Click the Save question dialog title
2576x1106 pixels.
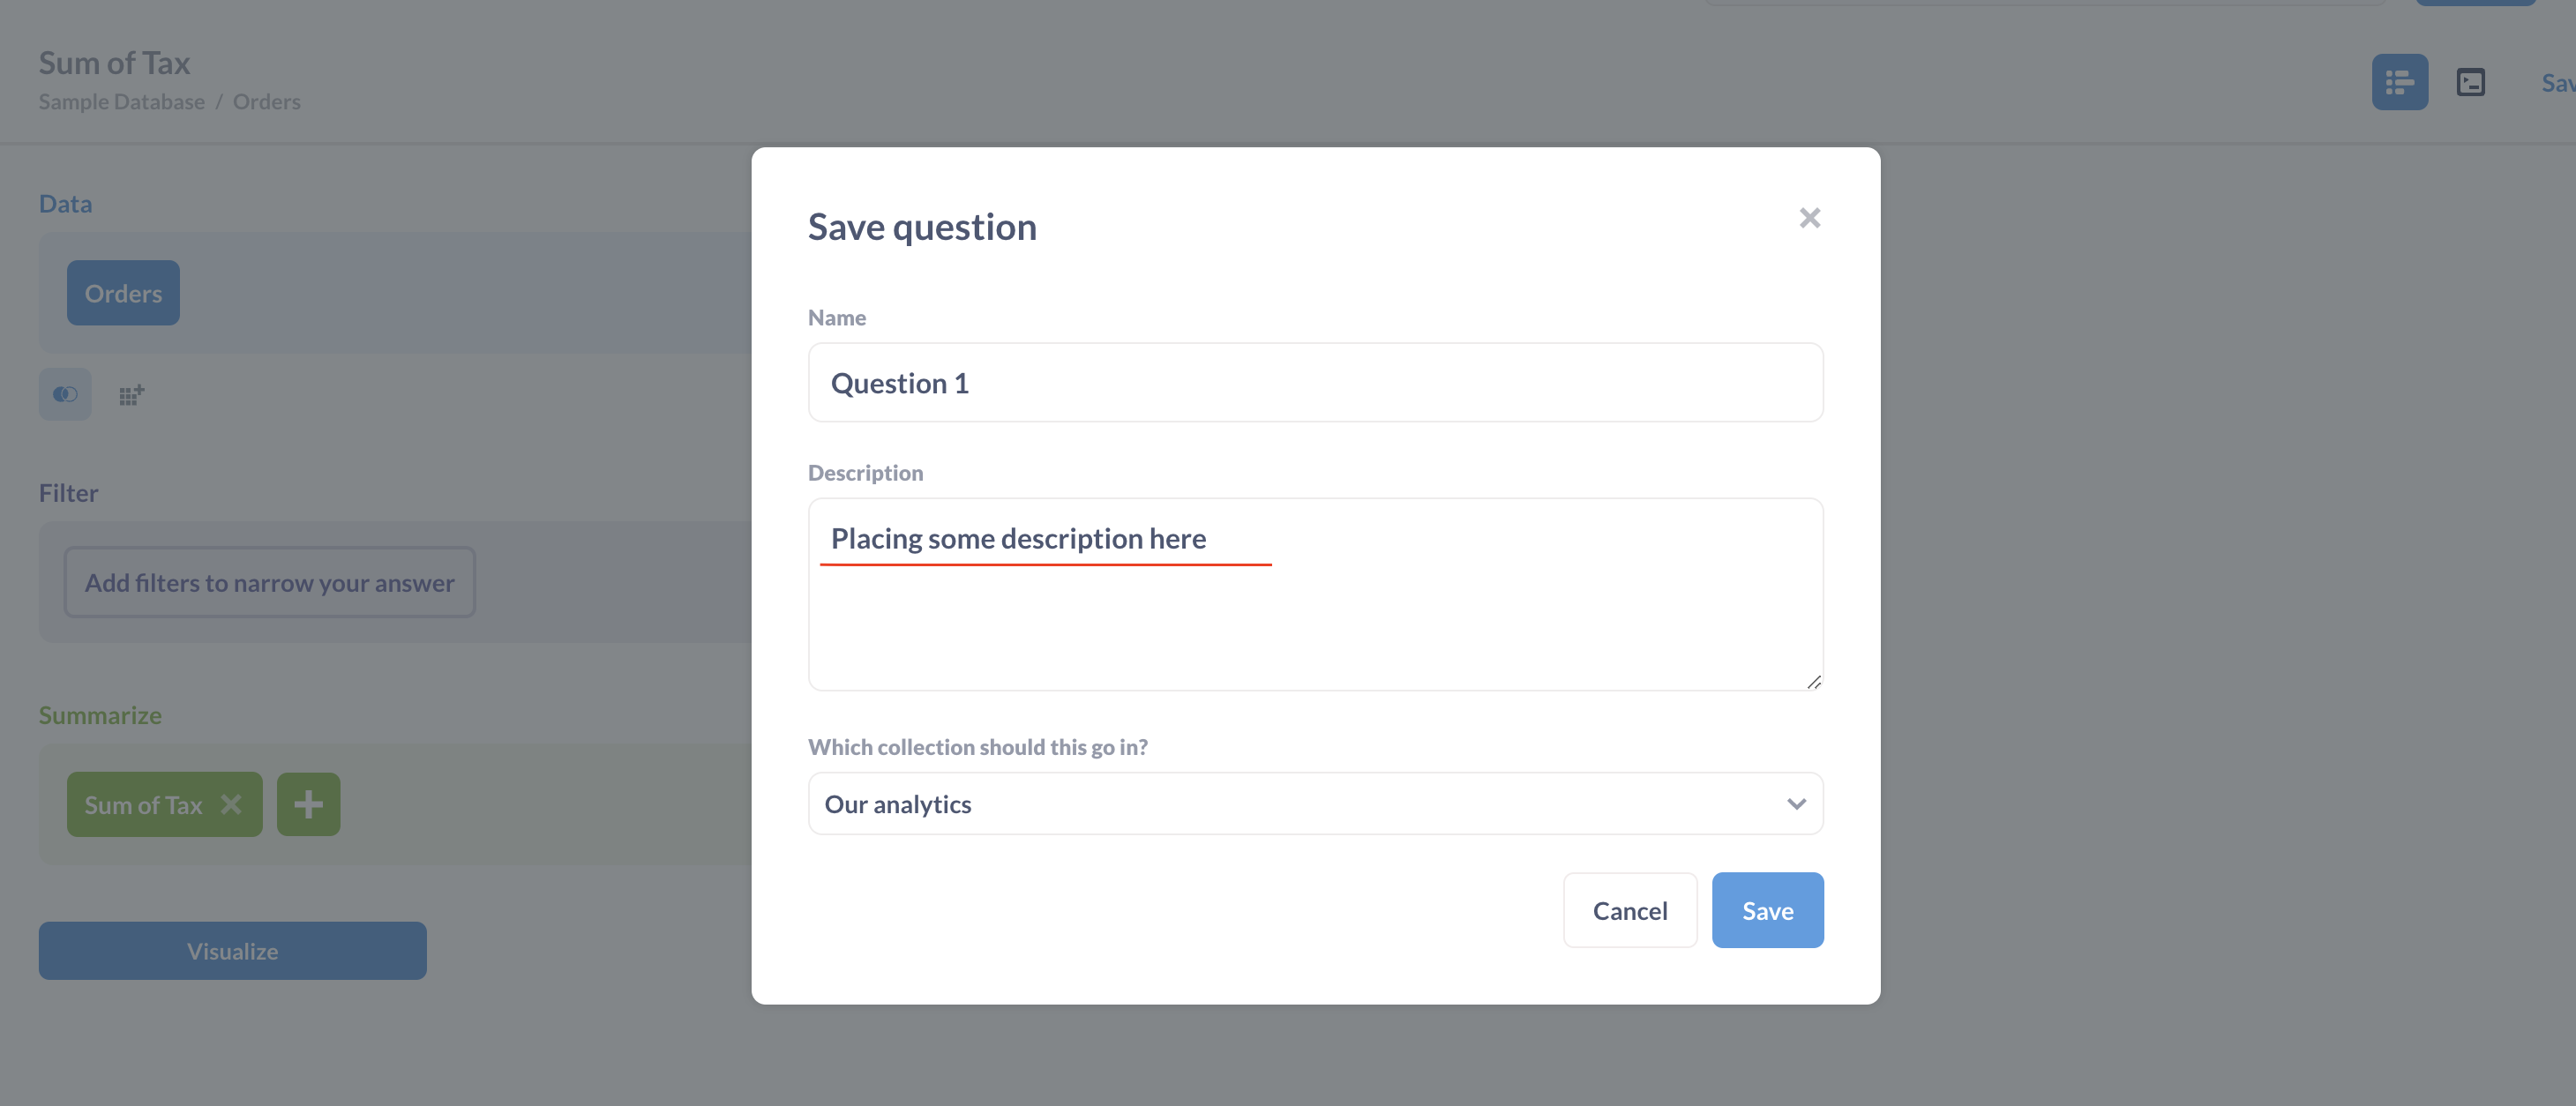921,226
